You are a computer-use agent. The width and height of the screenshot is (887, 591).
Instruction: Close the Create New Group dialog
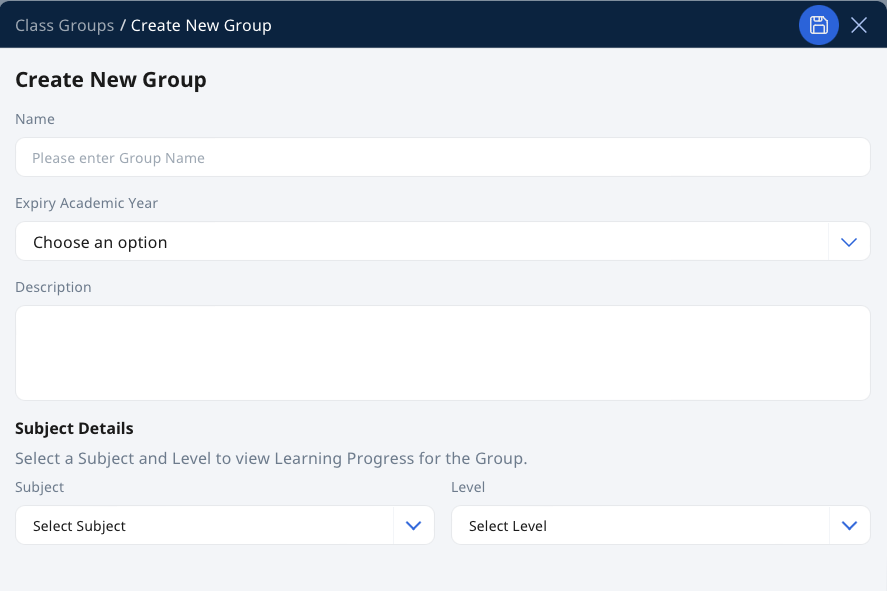click(859, 25)
